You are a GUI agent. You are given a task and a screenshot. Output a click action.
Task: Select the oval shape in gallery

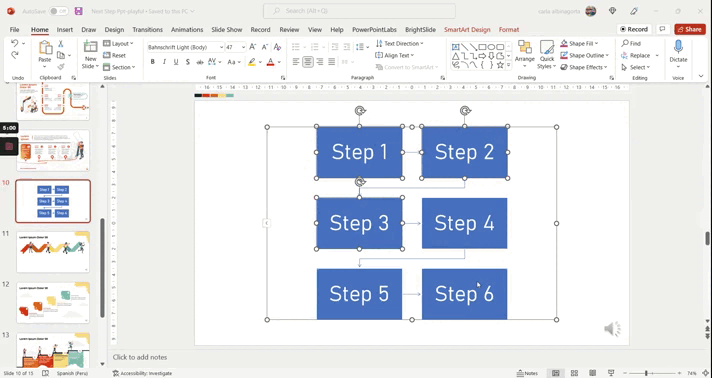(491, 47)
